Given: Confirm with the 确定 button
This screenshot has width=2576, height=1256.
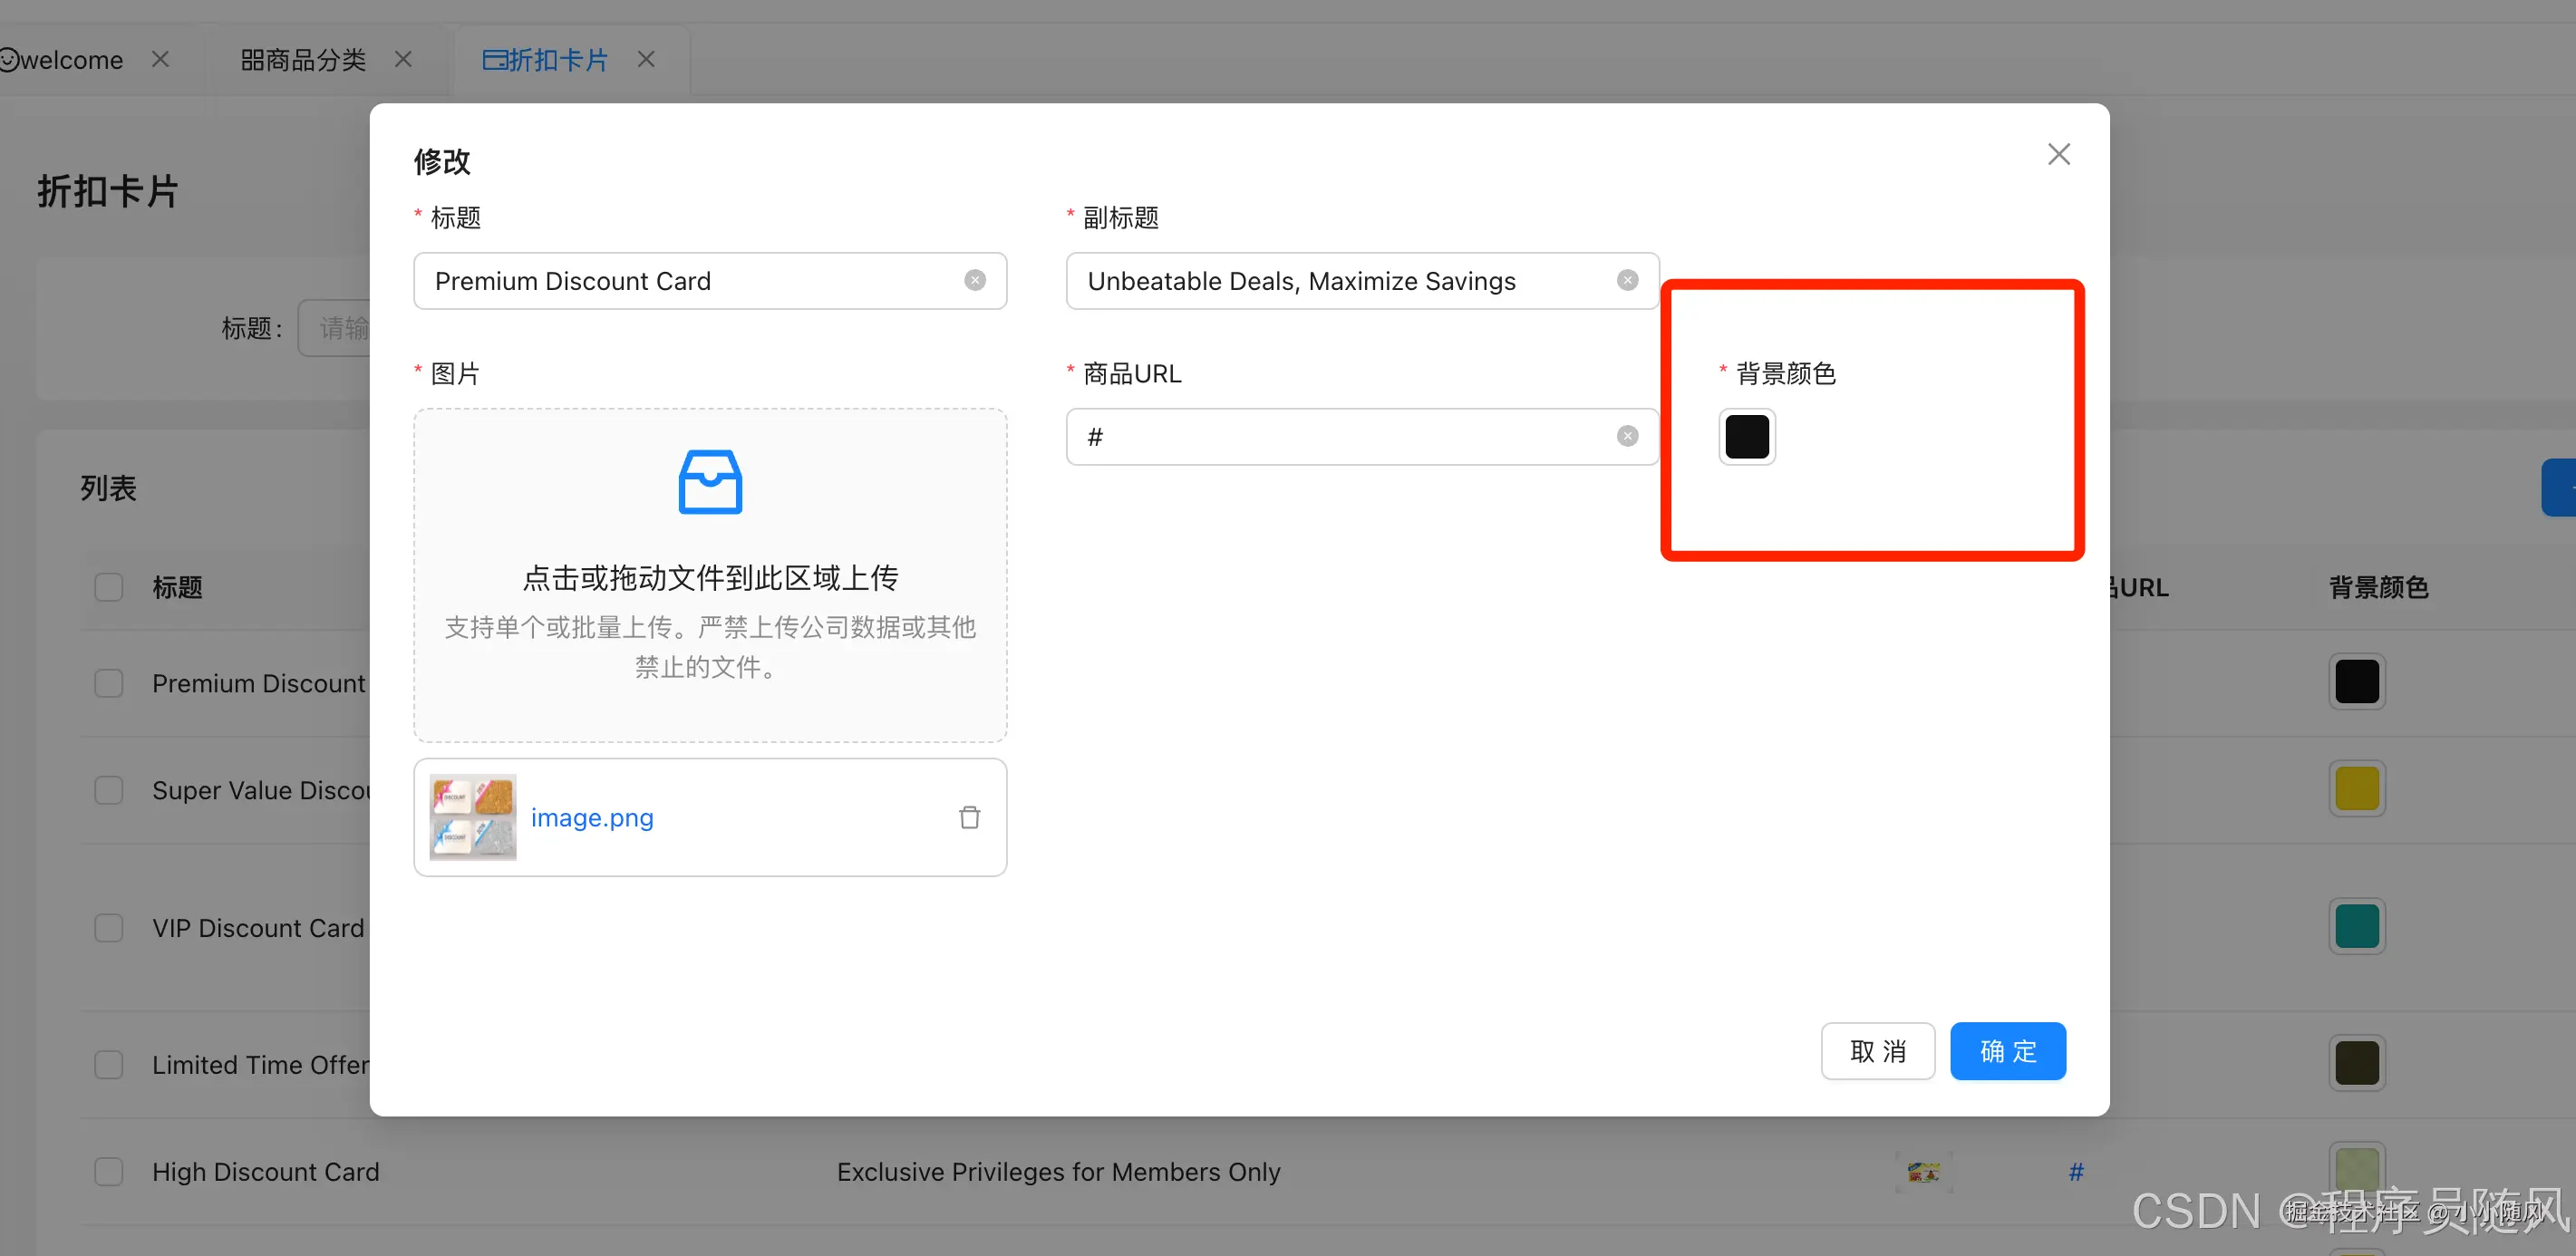Looking at the screenshot, I should pos(2007,1051).
